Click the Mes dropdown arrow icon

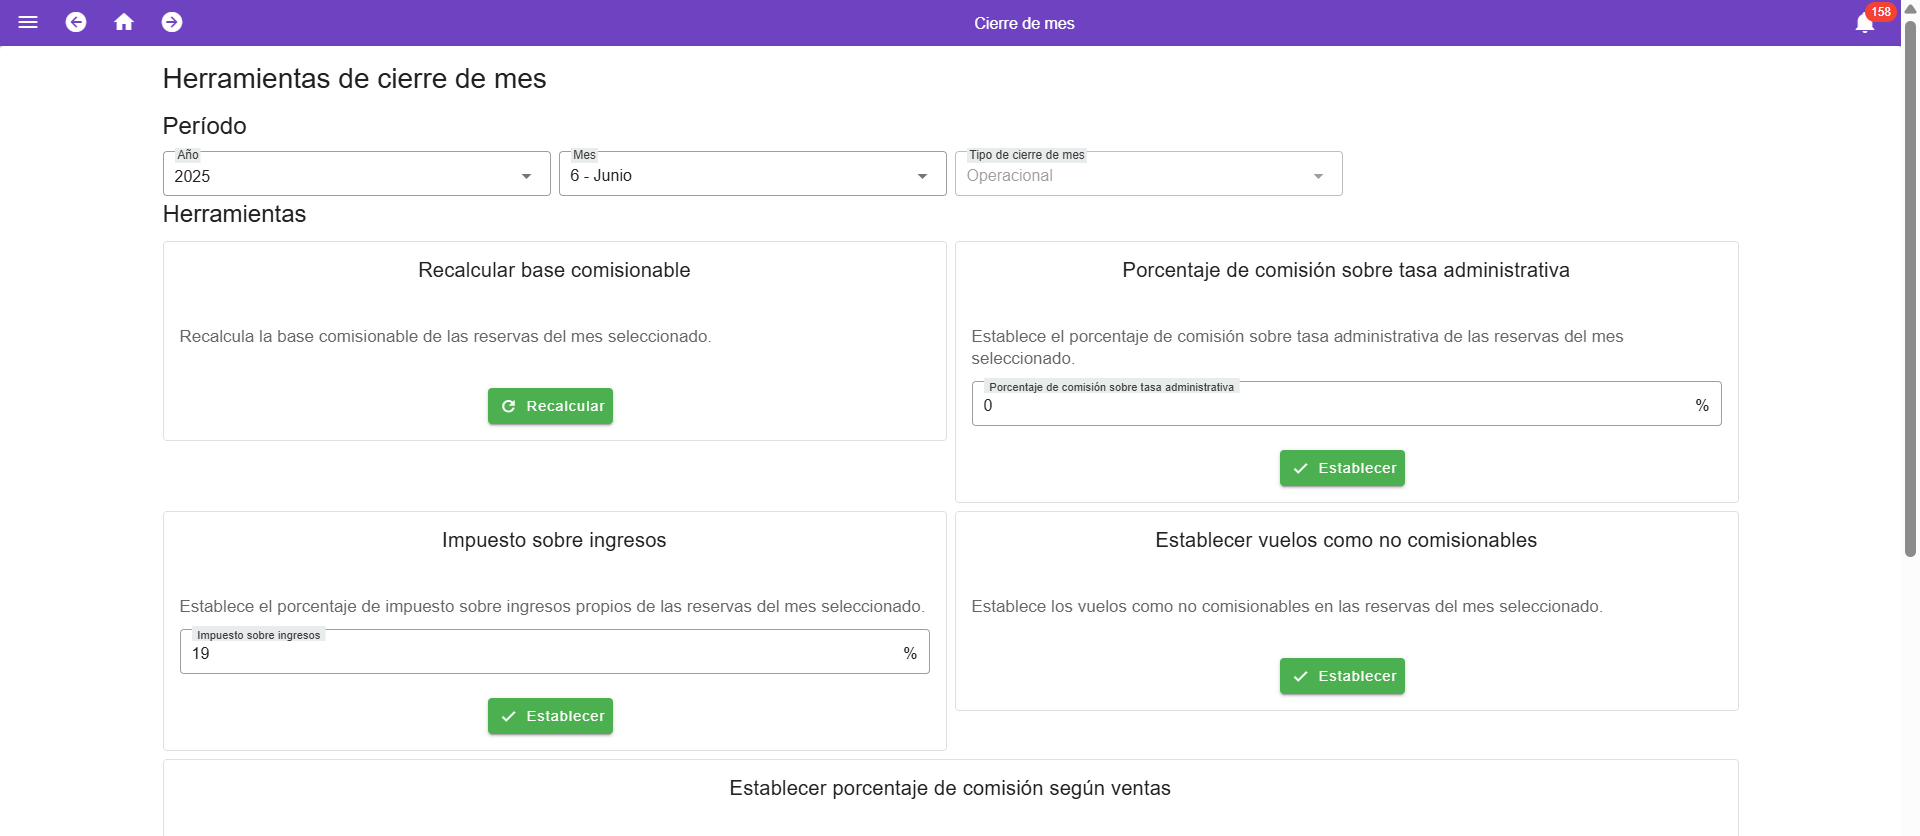[922, 176]
